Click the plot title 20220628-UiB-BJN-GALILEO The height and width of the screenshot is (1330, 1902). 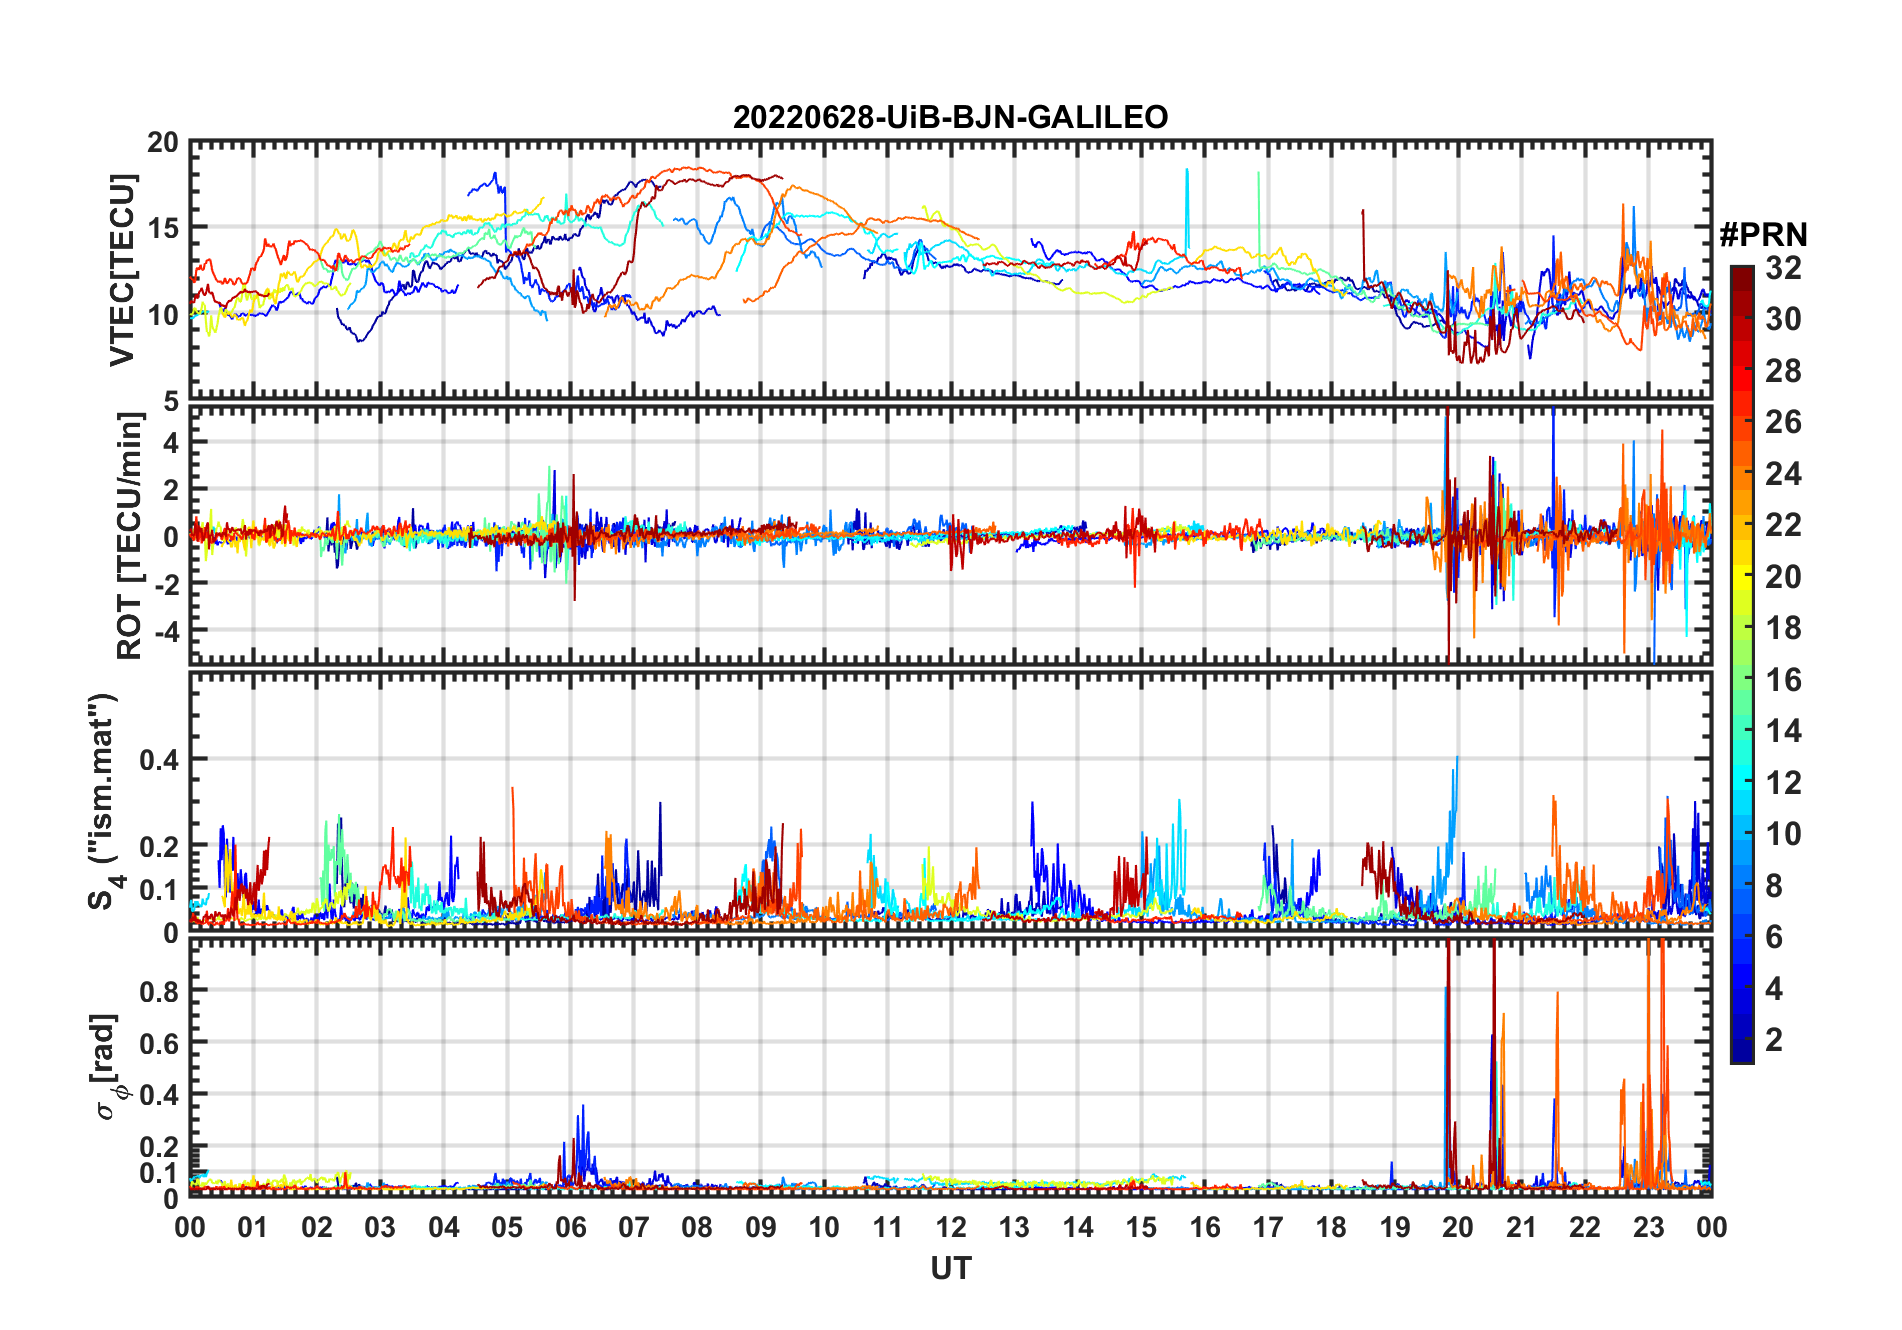(x=950, y=118)
